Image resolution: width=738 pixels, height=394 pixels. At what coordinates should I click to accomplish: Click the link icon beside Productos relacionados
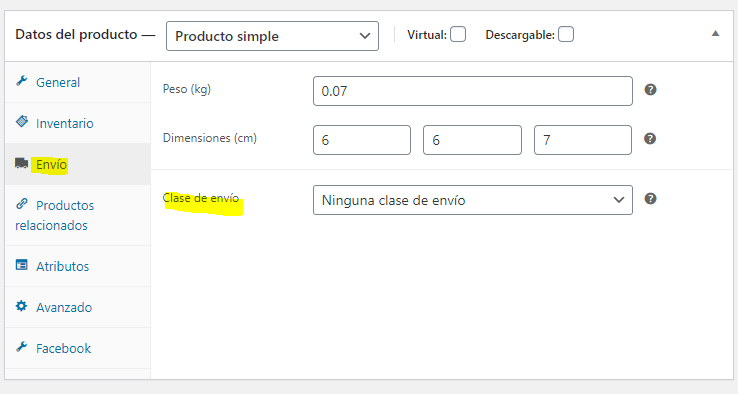click(x=22, y=204)
